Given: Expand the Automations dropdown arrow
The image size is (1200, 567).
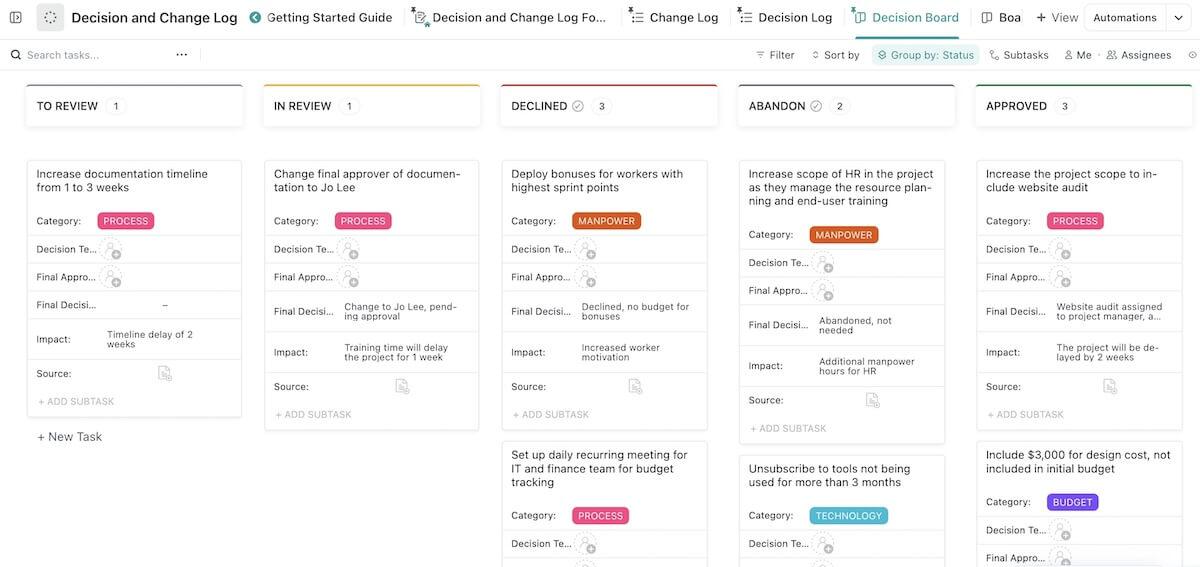Looking at the screenshot, I should [1178, 17].
